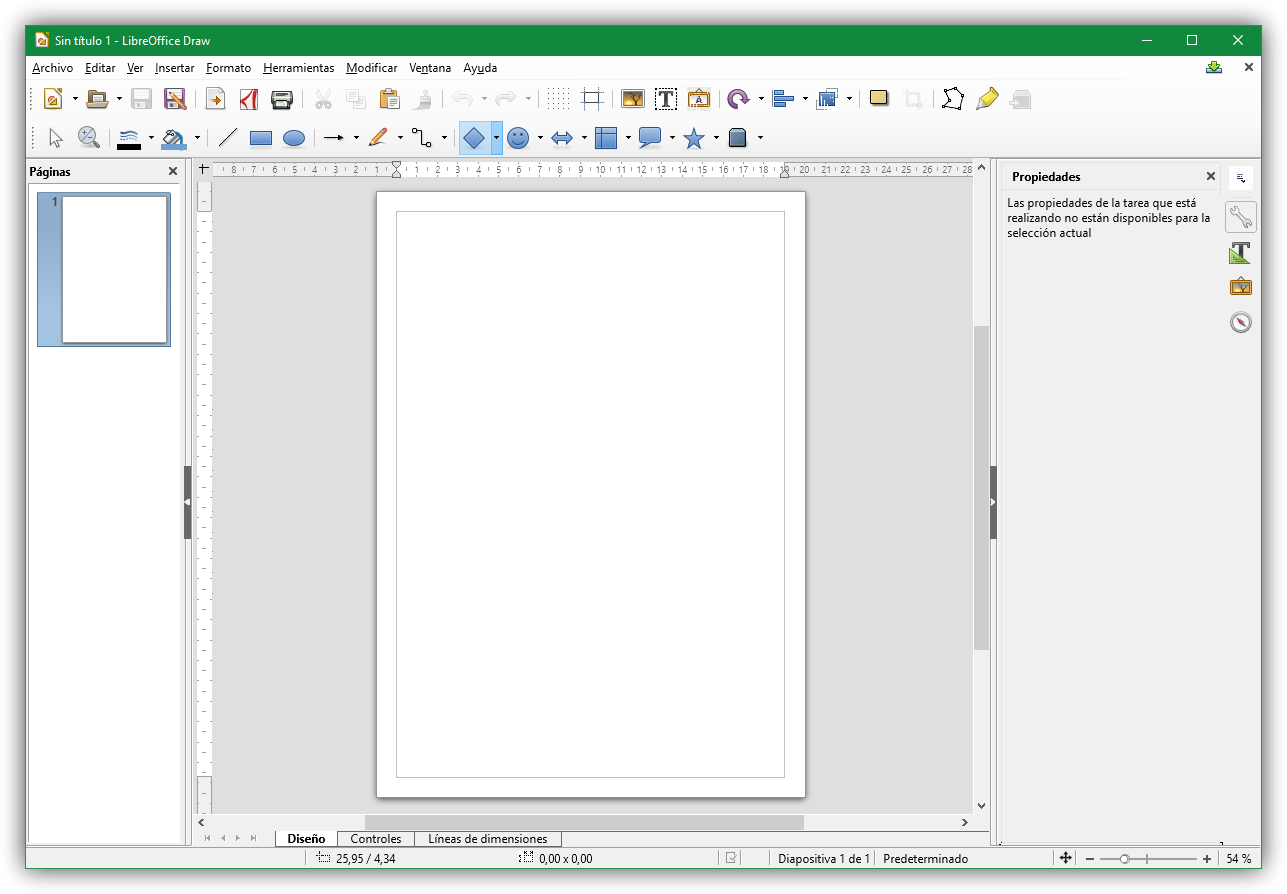
Task: Expand the basic shapes dropdown arrow
Action: coord(497,139)
